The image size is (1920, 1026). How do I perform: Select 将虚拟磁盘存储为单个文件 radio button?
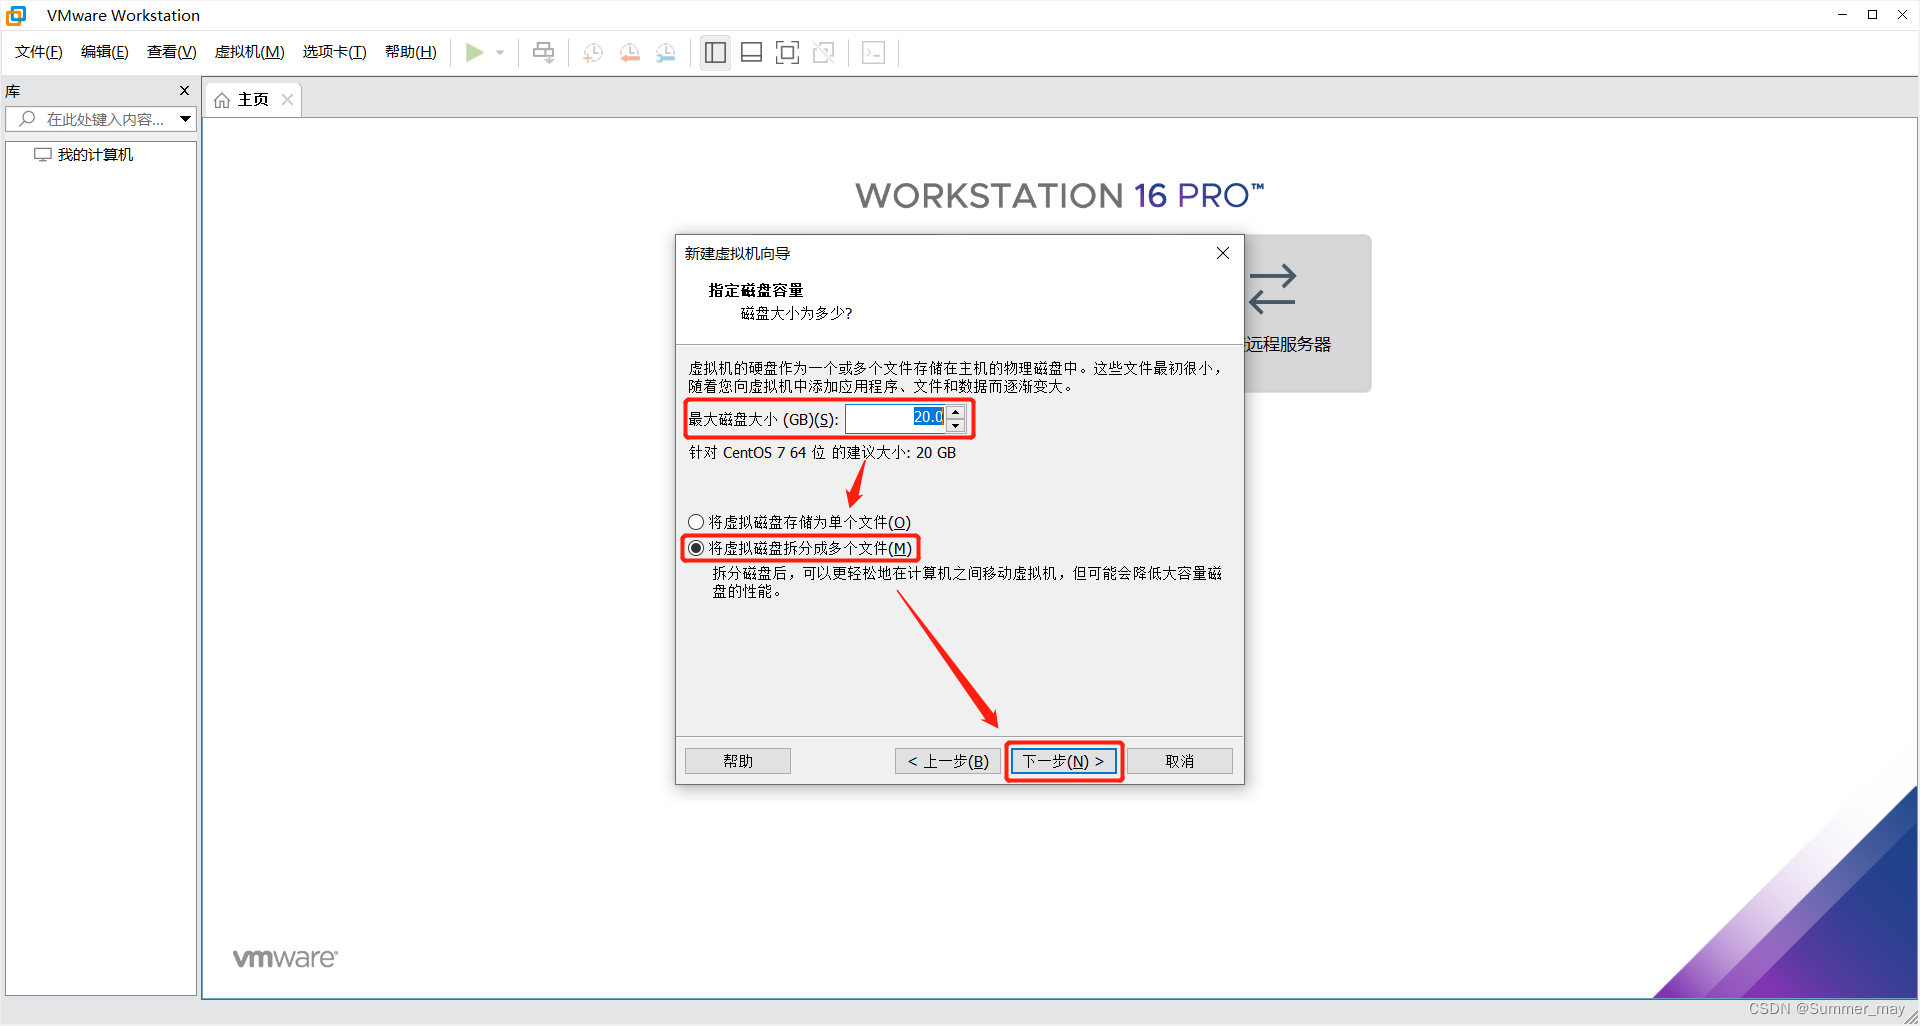pyautogui.click(x=696, y=522)
